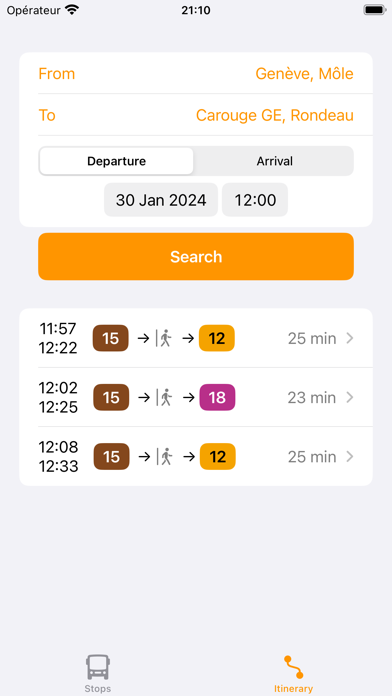Open the 12:00 time picker

[x=255, y=200]
